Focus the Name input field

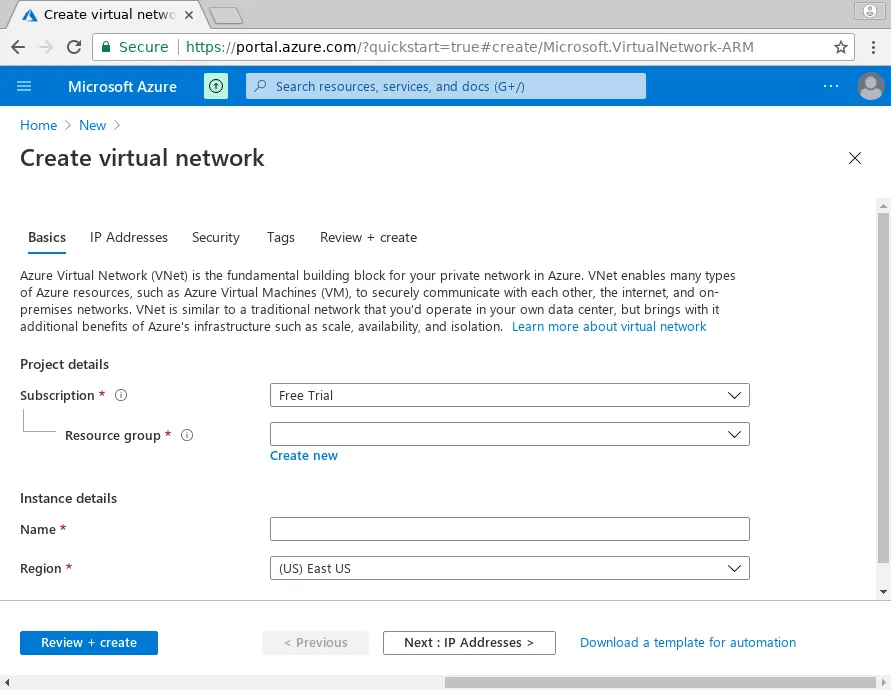click(510, 529)
